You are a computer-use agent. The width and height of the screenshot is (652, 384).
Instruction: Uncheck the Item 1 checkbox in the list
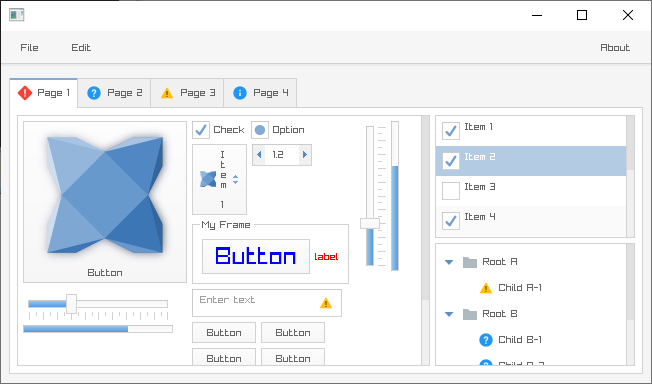pyautogui.click(x=451, y=131)
